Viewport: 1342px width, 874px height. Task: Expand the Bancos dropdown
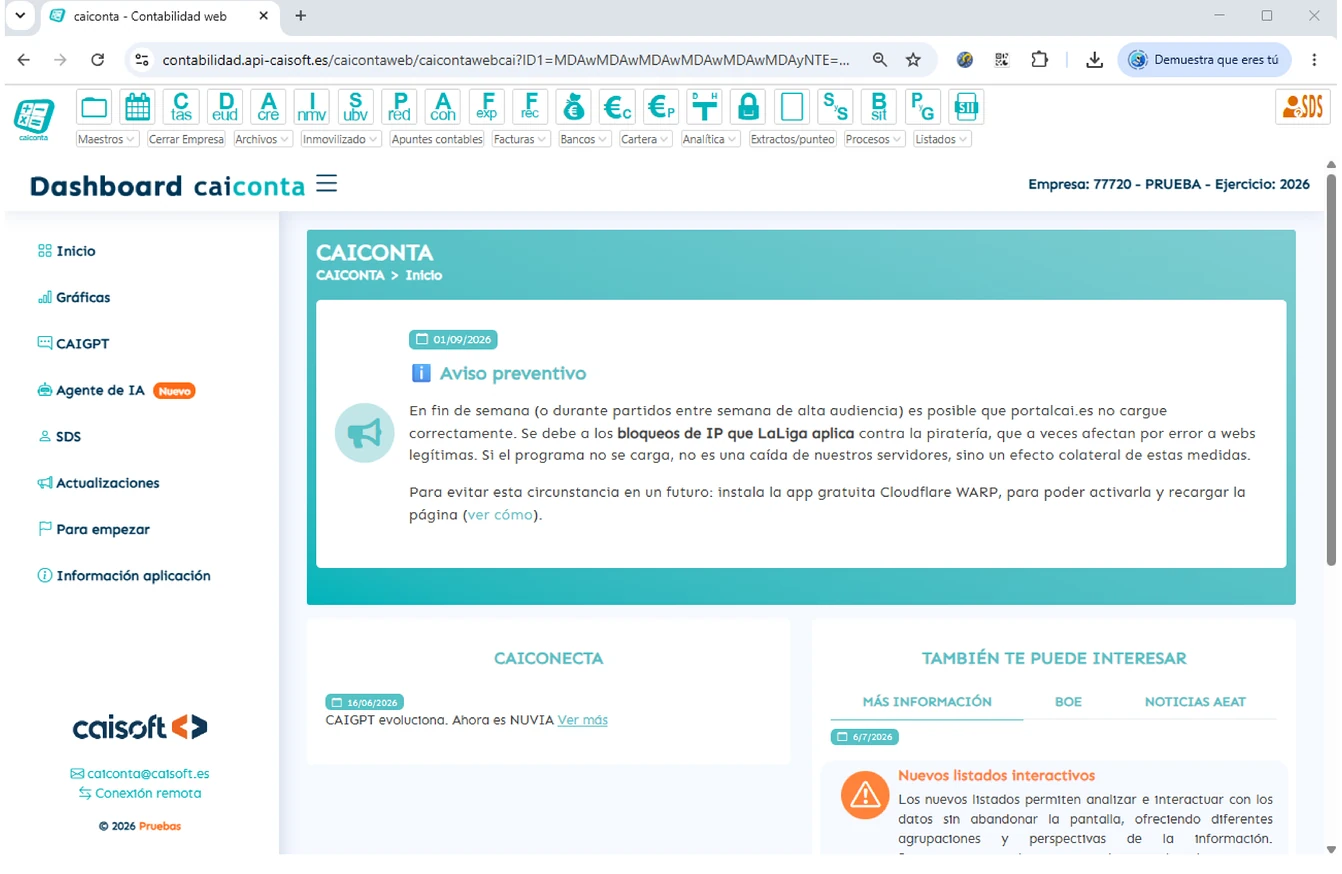point(585,139)
